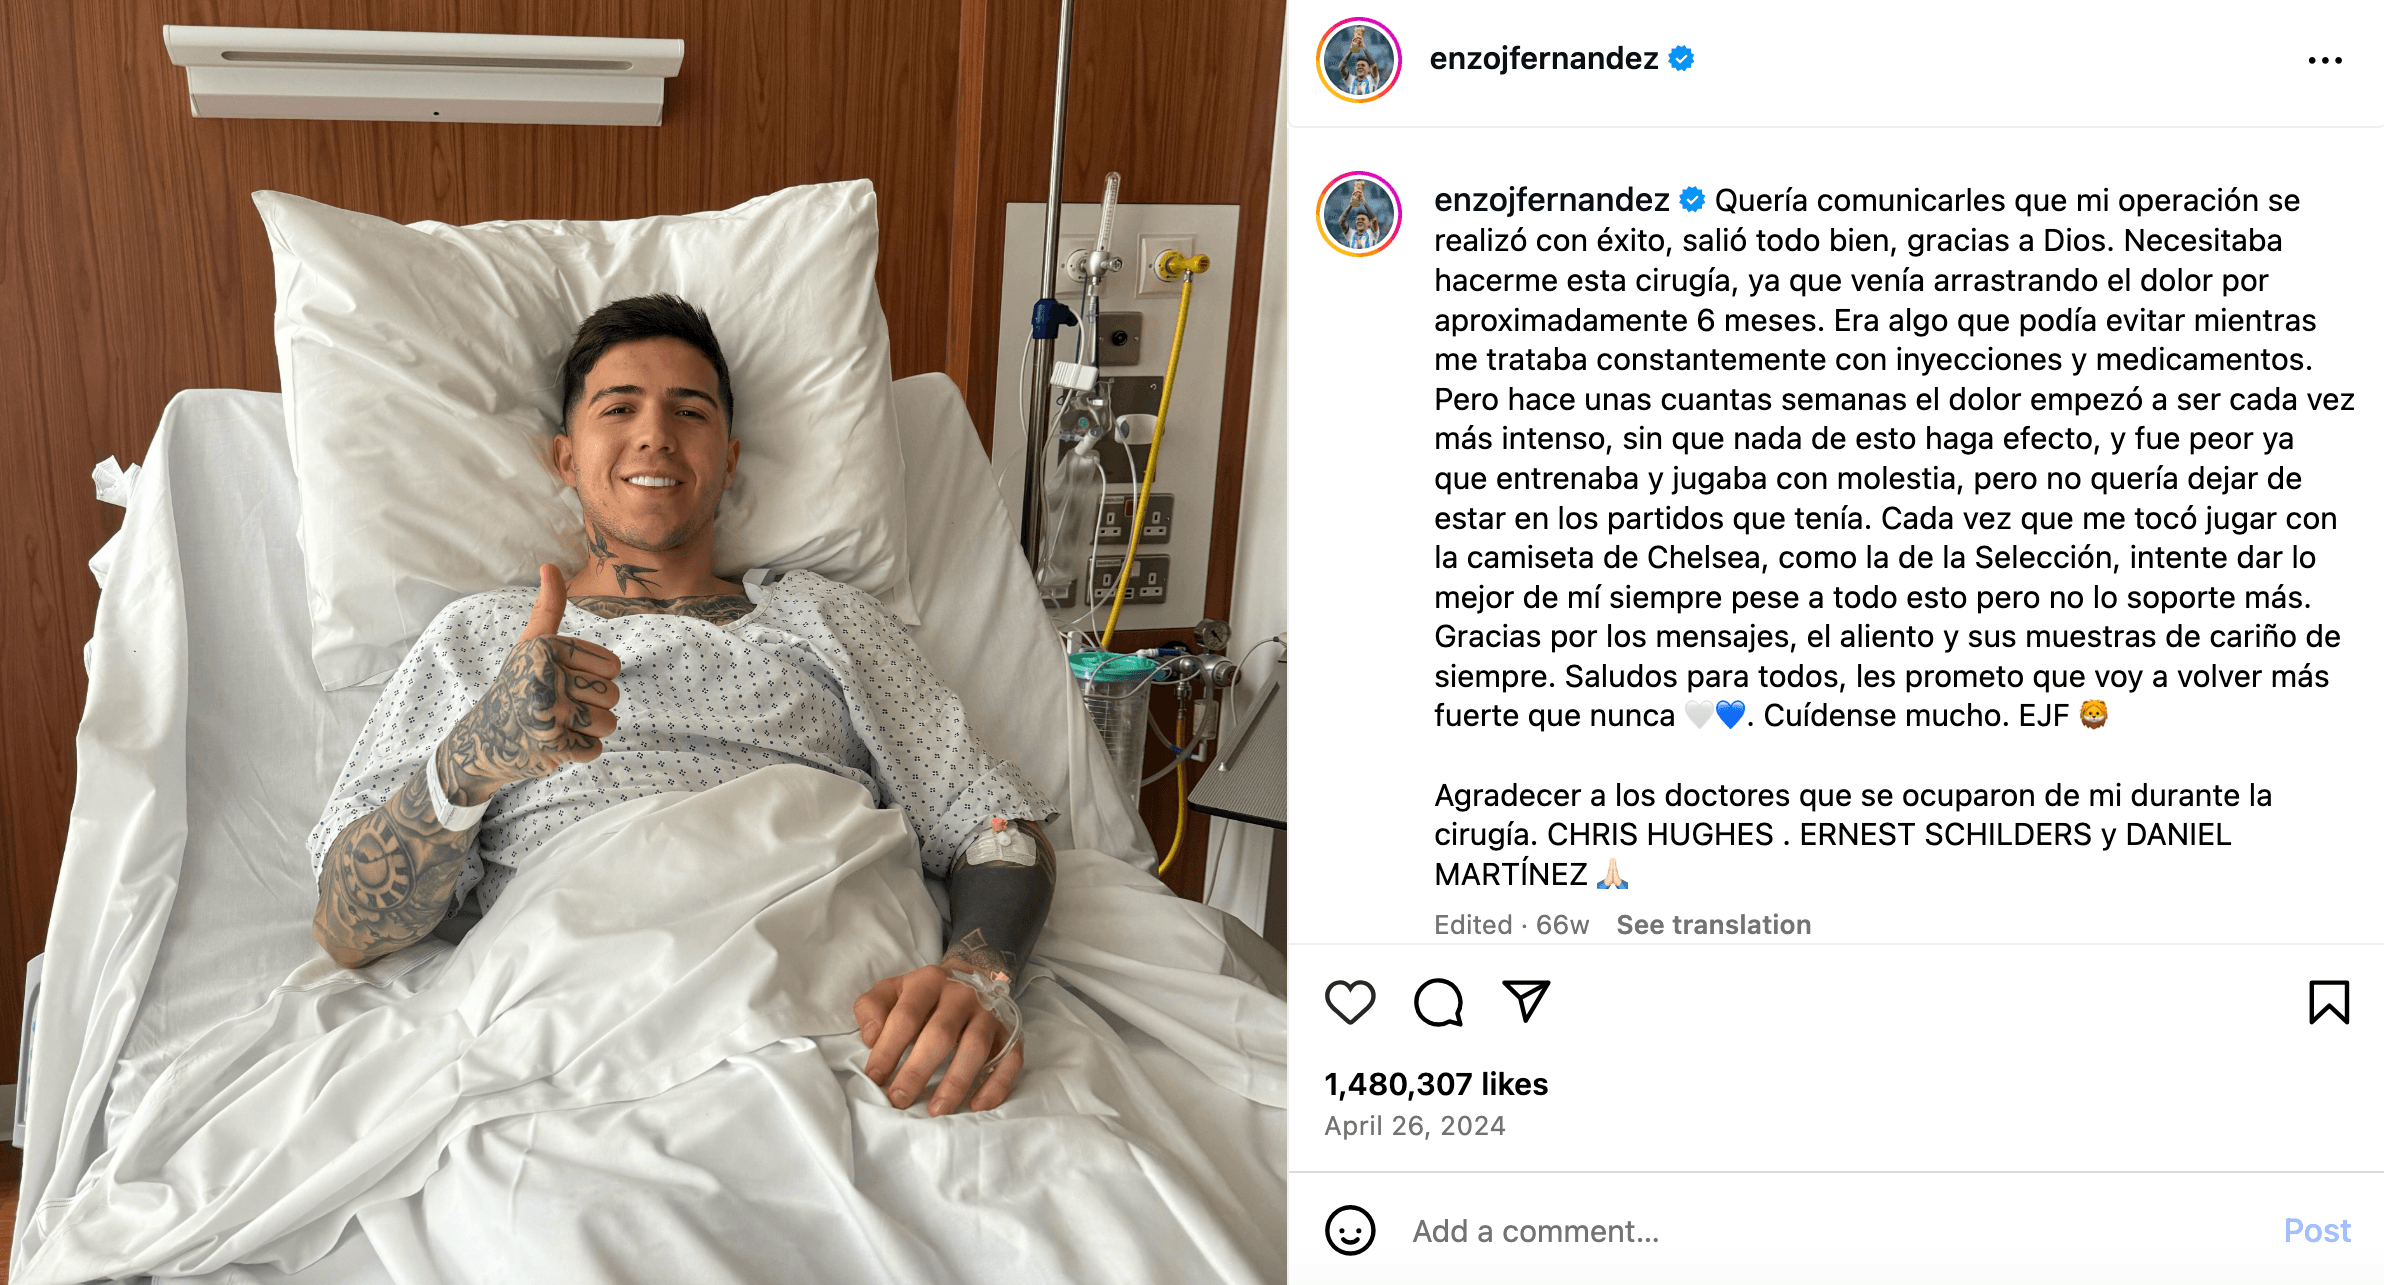Click the caption text paragraph

click(1893, 458)
